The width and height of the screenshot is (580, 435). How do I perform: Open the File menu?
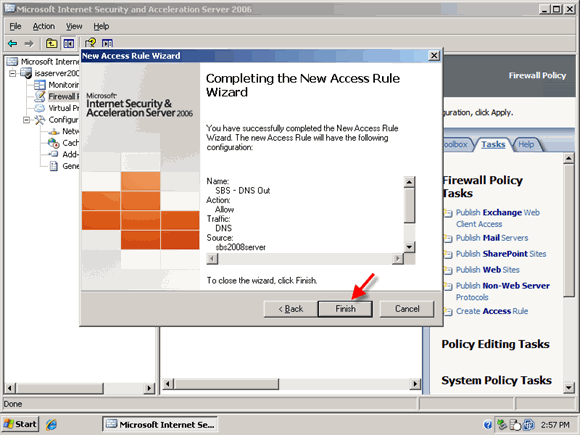coord(15,26)
